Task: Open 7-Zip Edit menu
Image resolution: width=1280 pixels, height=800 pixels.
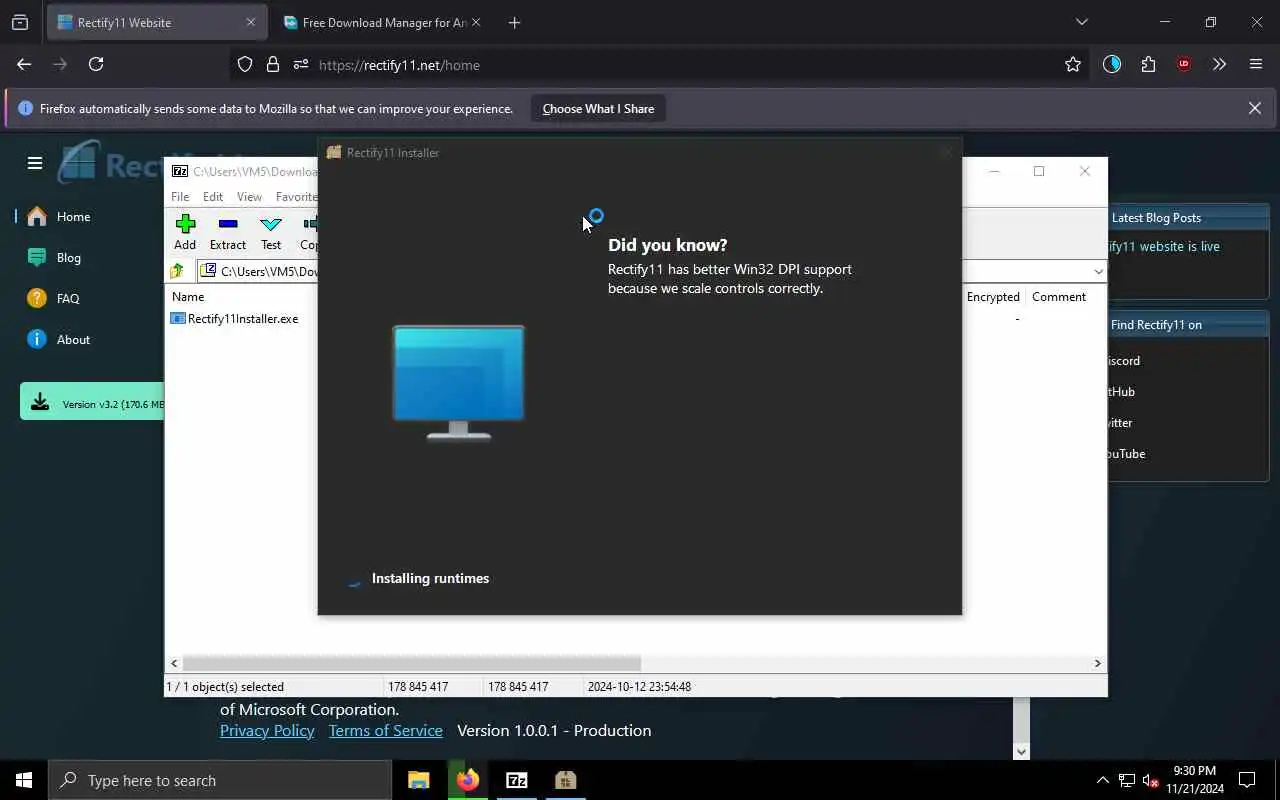Action: (213, 197)
